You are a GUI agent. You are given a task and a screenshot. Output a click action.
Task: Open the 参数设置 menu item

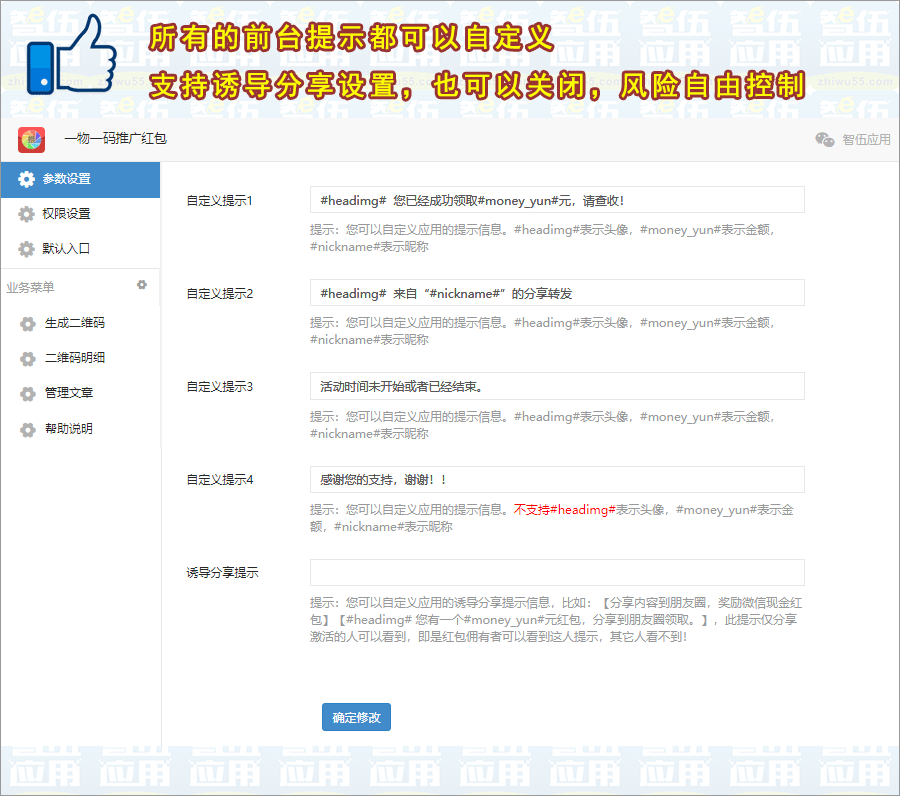coord(80,180)
